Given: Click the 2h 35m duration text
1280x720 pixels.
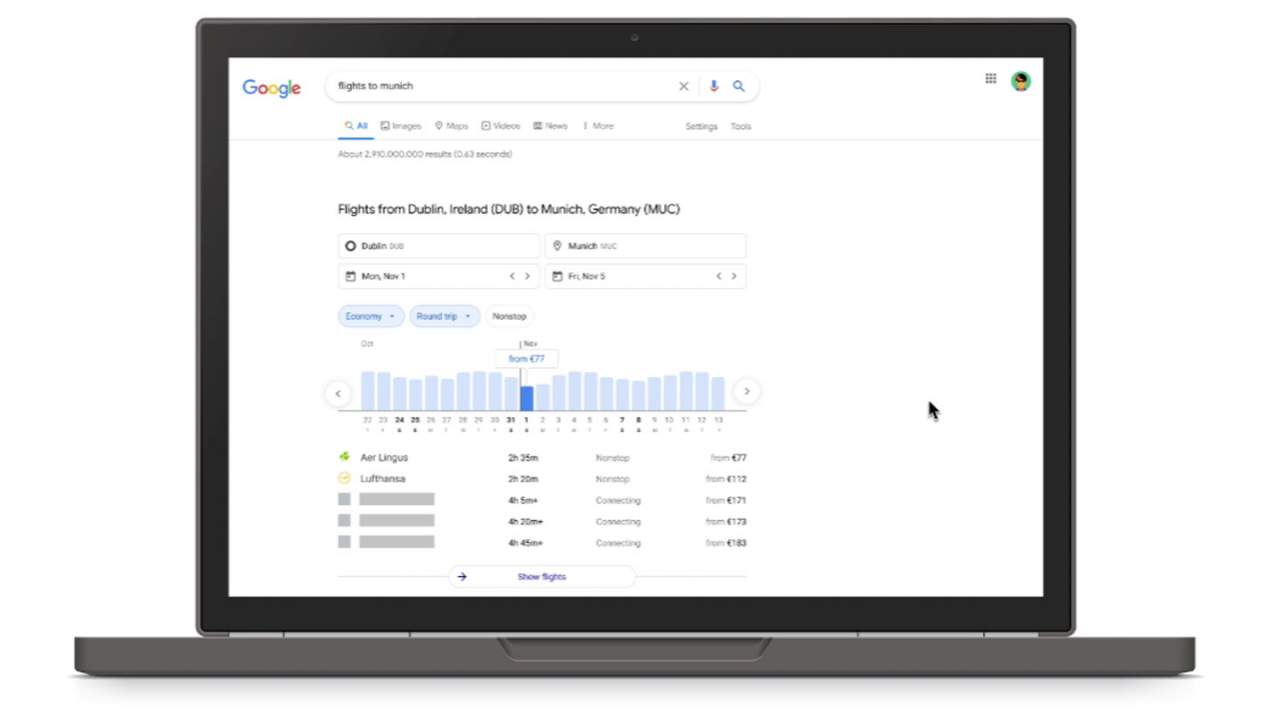Looking at the screenshot, I should [x=523, y=458].
